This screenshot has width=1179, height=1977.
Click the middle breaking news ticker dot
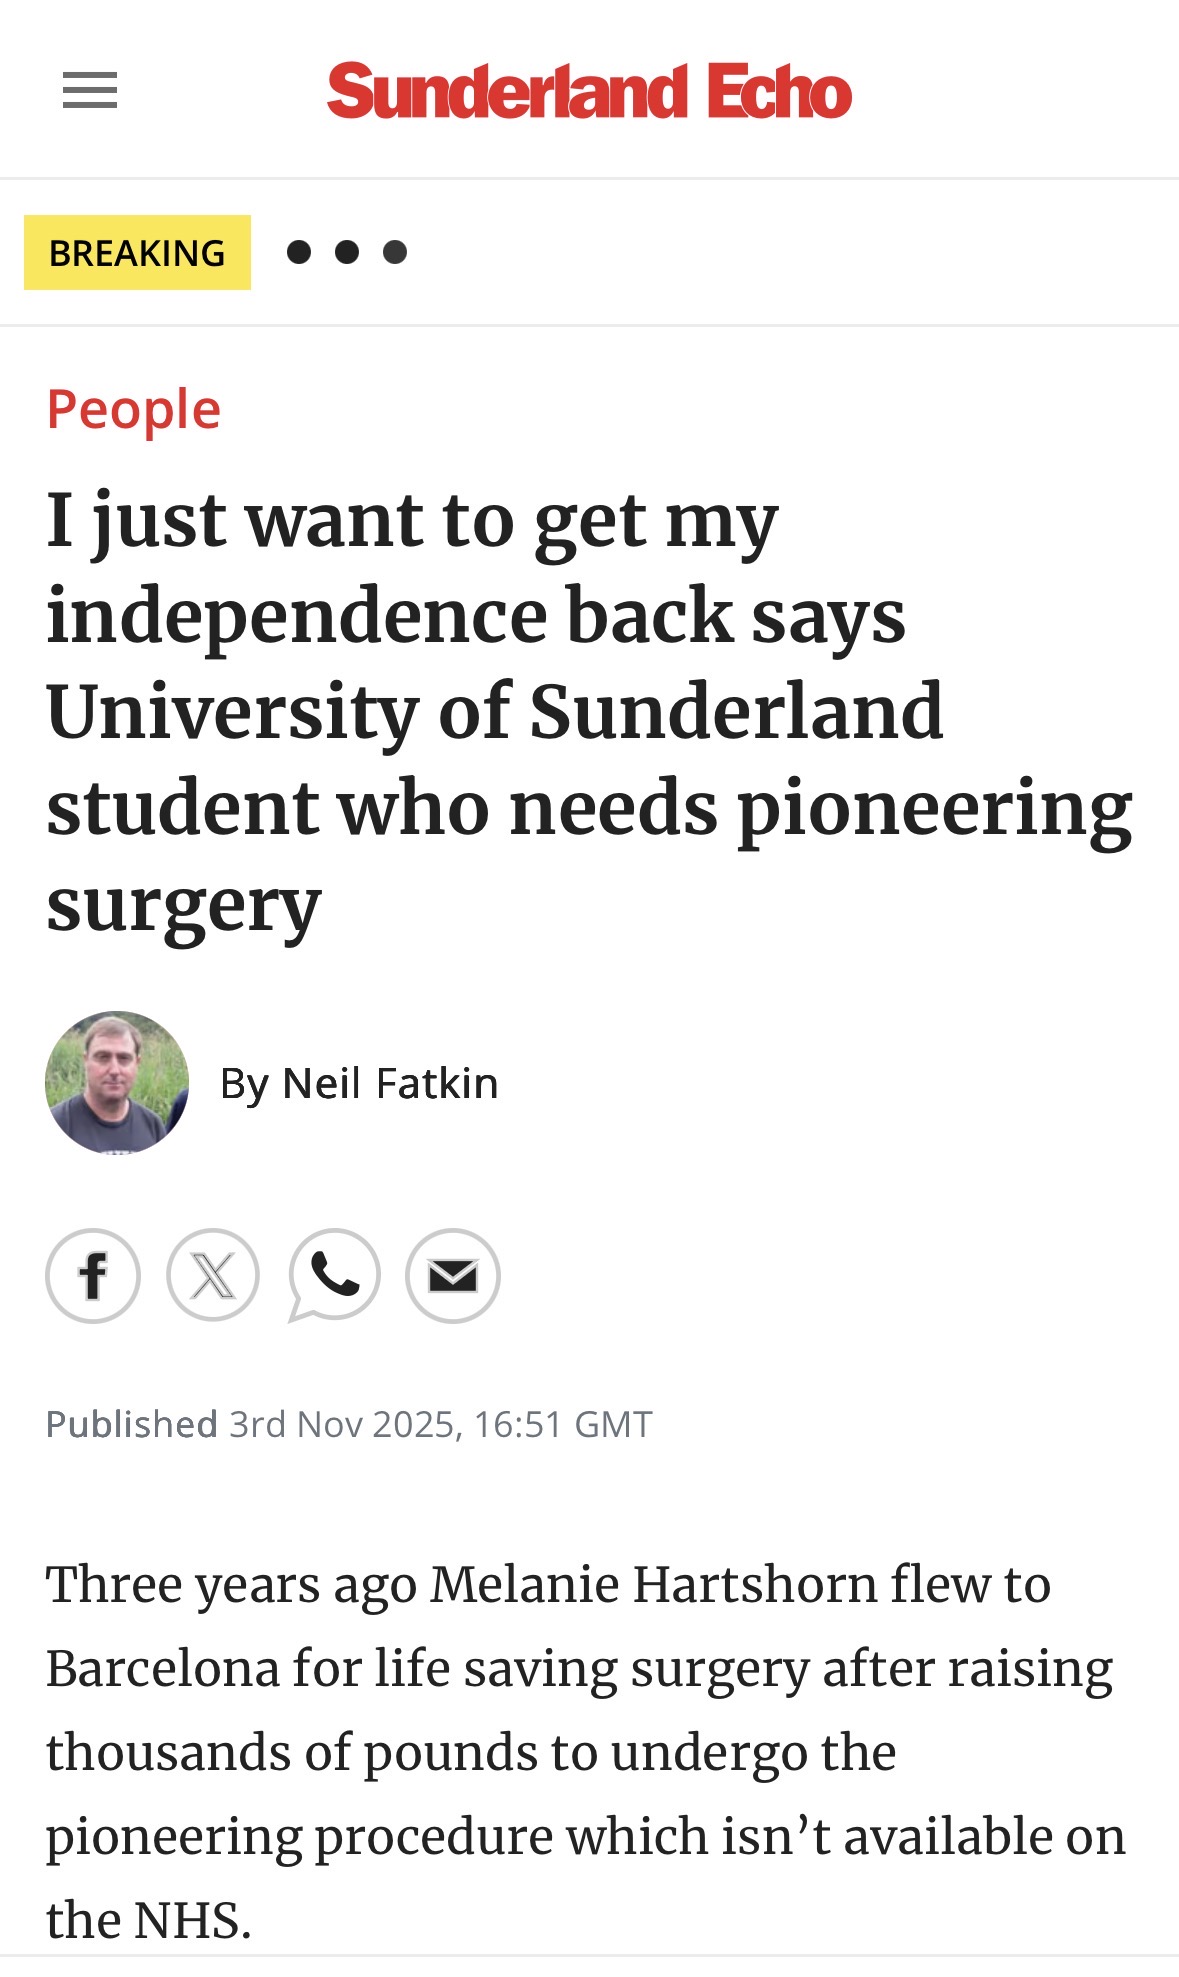[x=347, y=252]
